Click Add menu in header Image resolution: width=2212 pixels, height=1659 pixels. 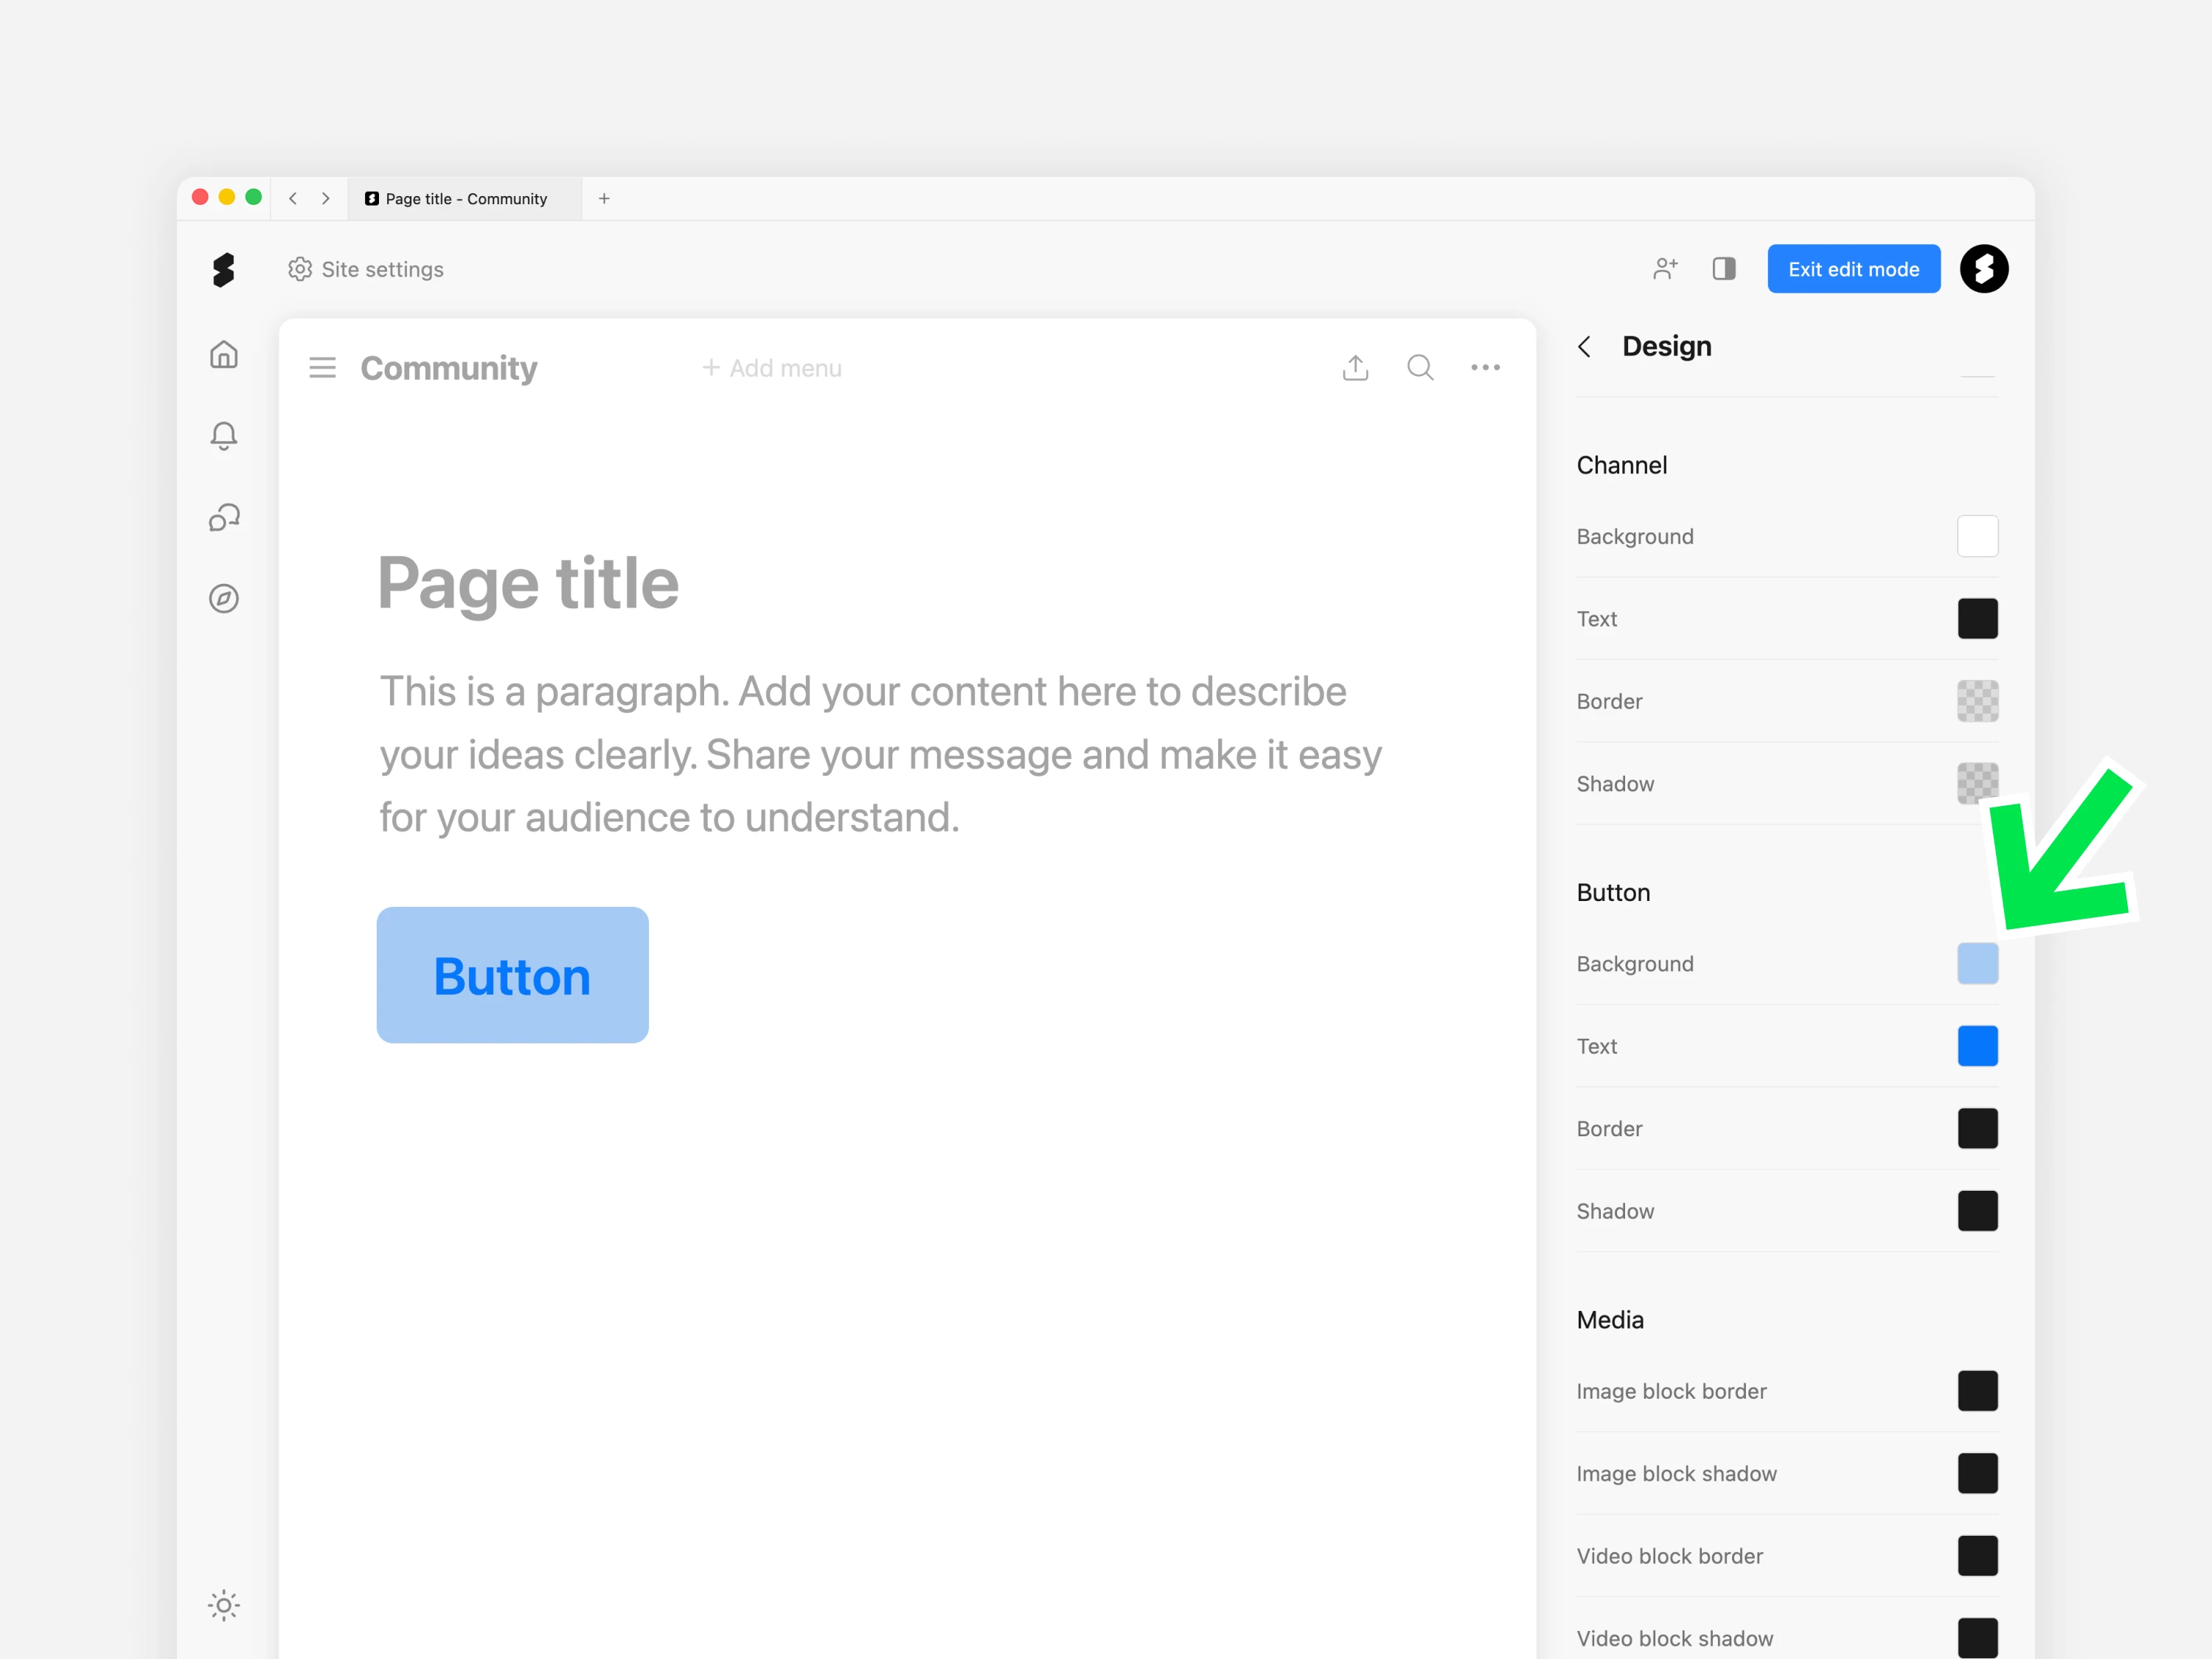click(772, 368)
